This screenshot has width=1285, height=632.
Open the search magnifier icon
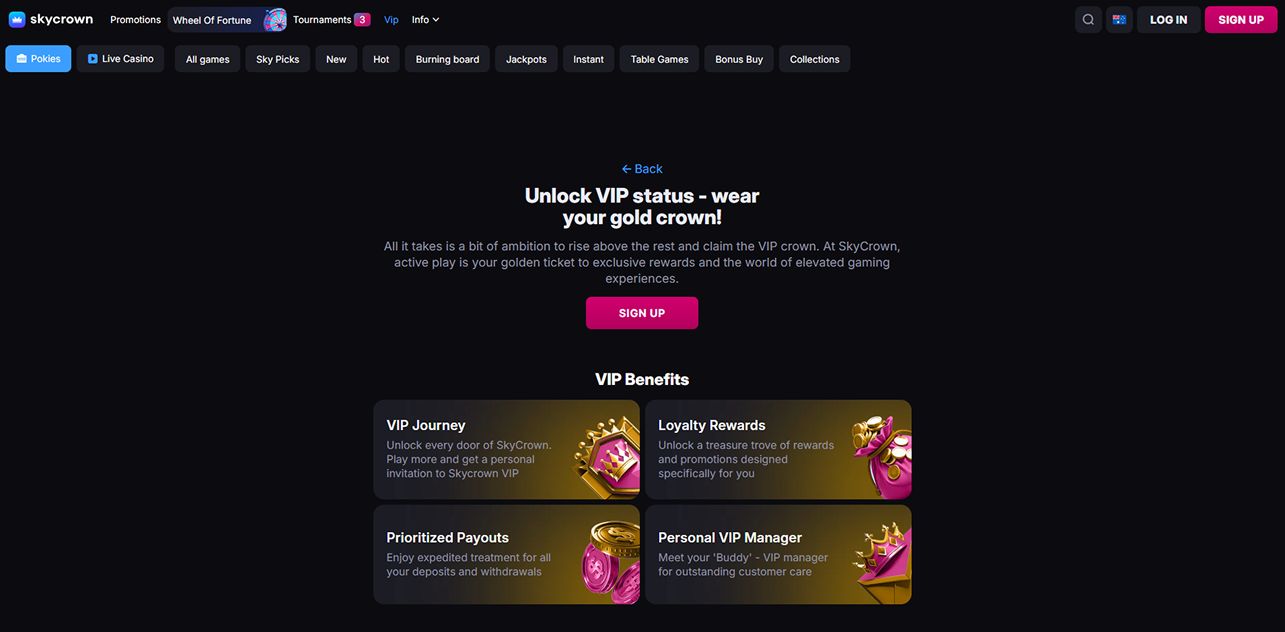tap(1088, 20)
